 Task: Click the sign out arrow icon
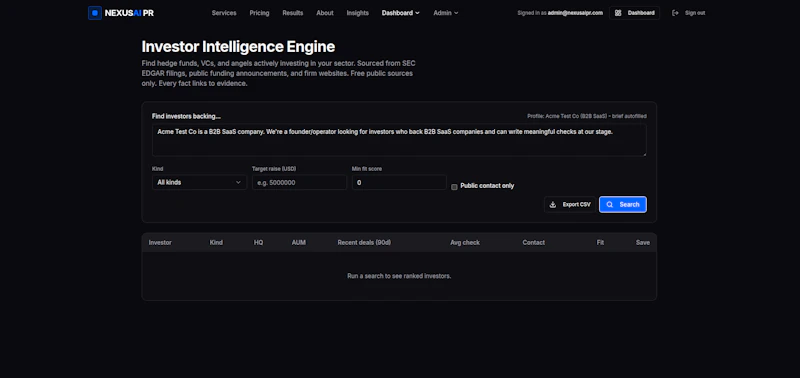point(675,13)
